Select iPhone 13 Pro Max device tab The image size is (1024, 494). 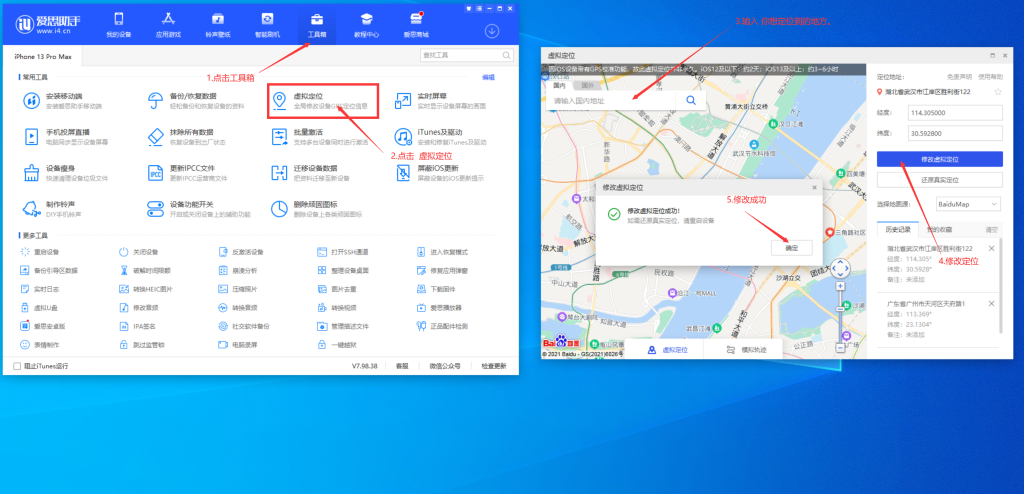[x=43, y=56]
